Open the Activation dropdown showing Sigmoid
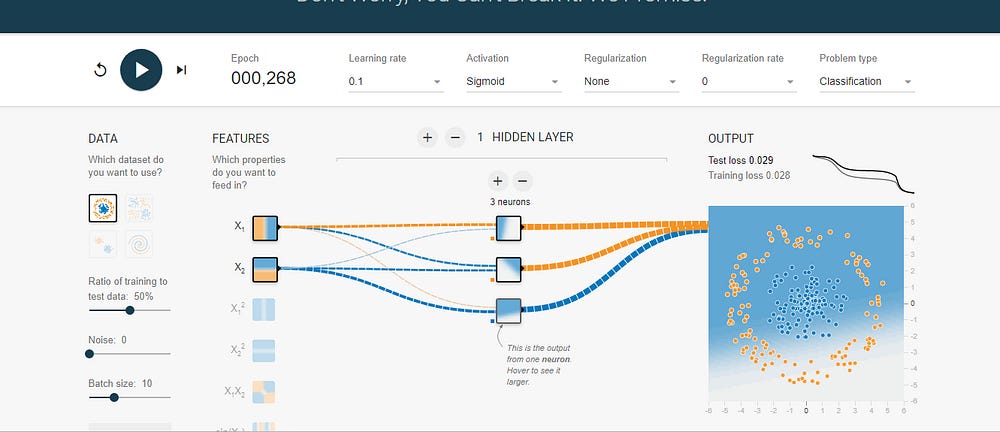 pos(513,82)
